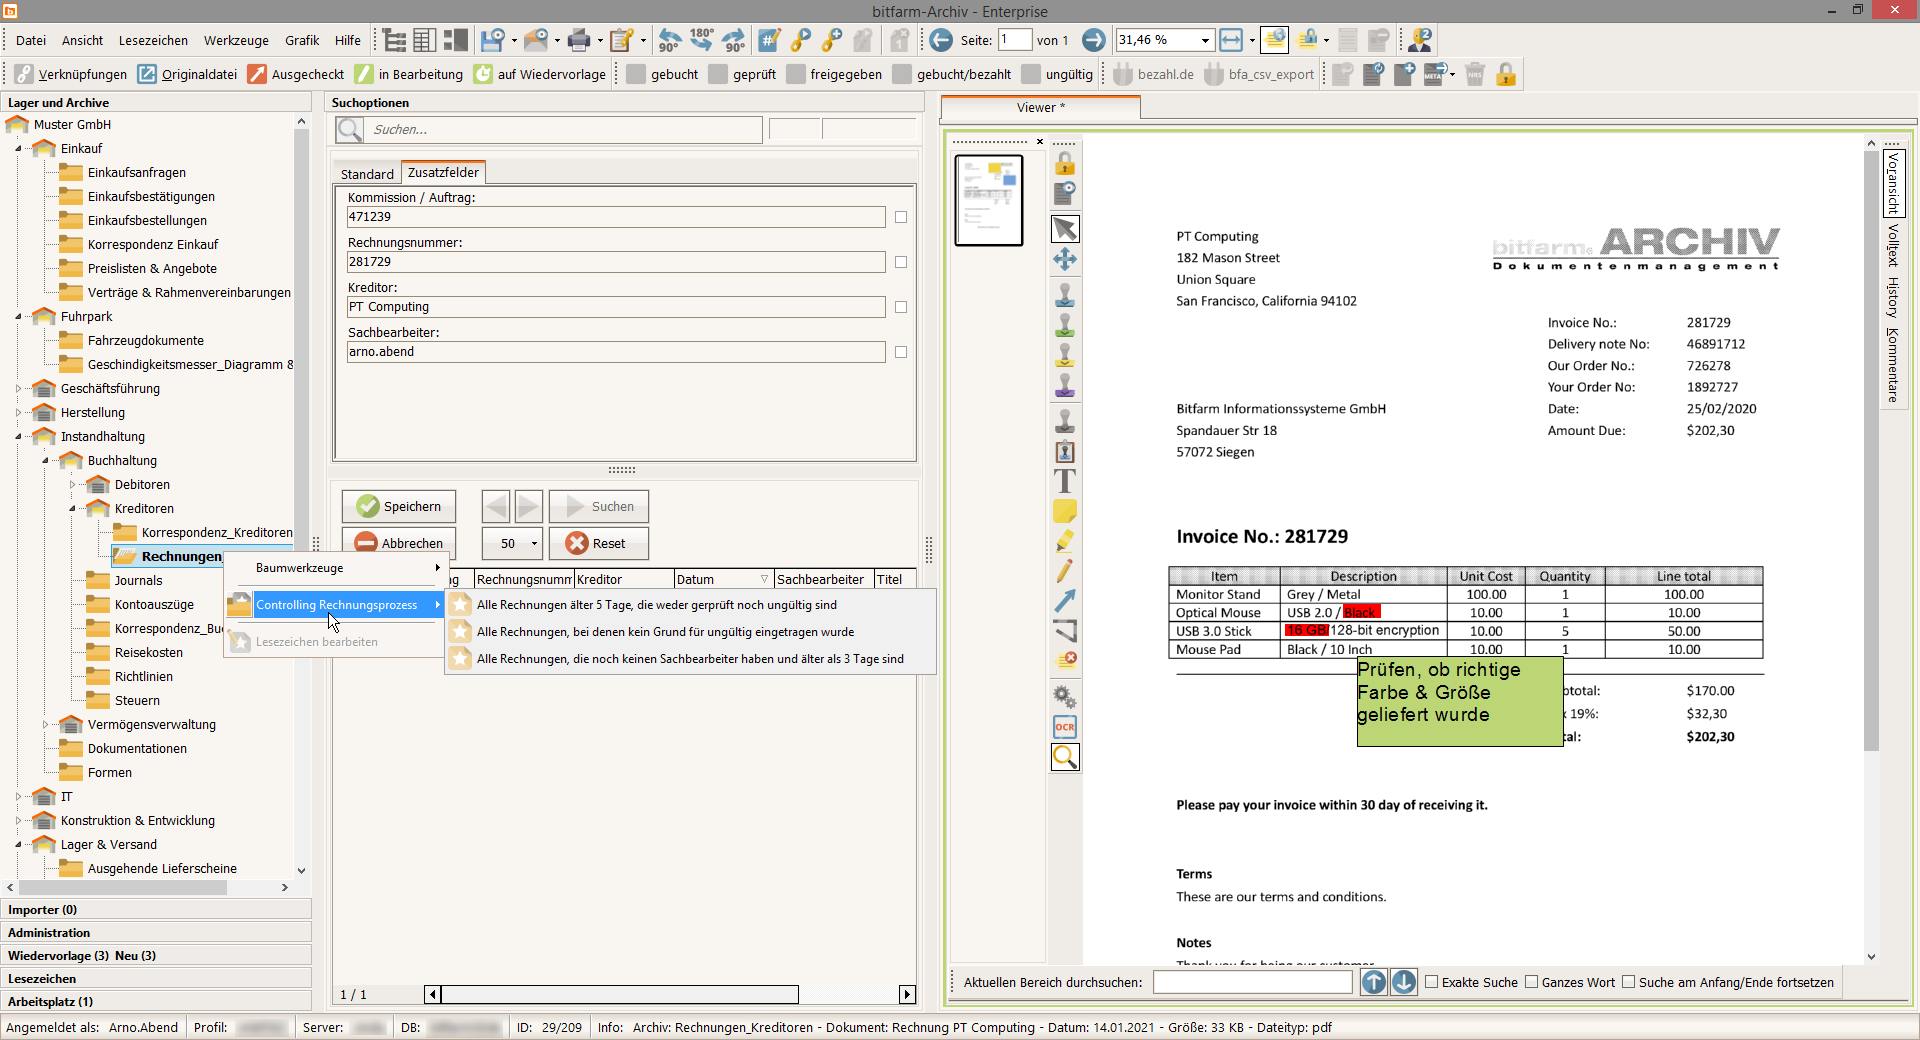Show tree view layout icon

click(395, 40)
